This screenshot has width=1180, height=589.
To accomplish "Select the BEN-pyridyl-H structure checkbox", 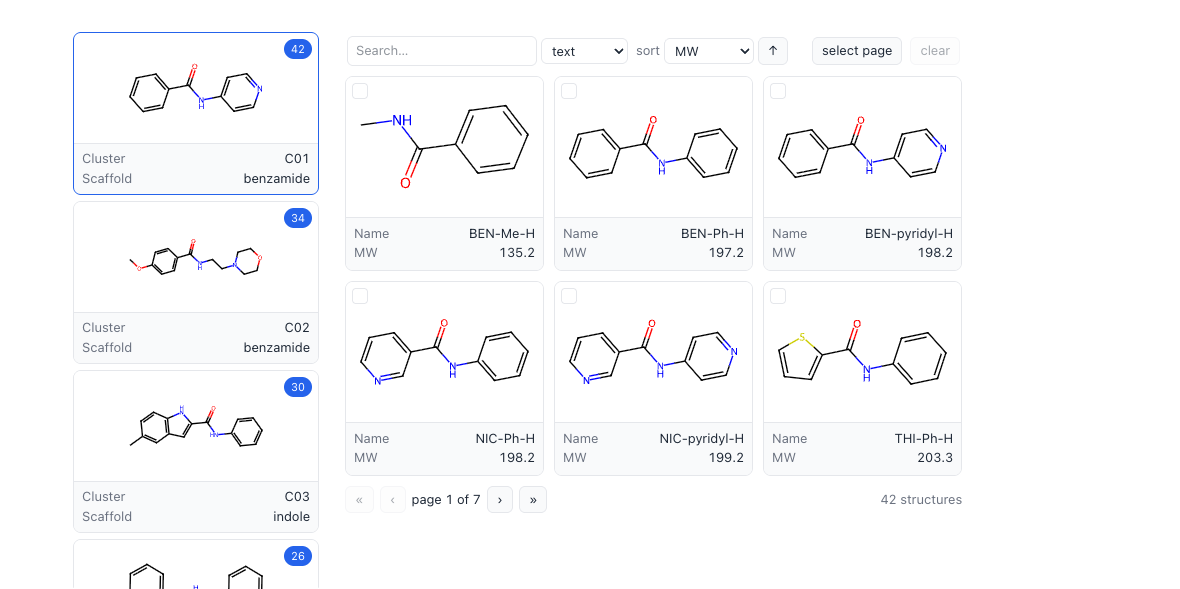I will [x=778, y=91].
